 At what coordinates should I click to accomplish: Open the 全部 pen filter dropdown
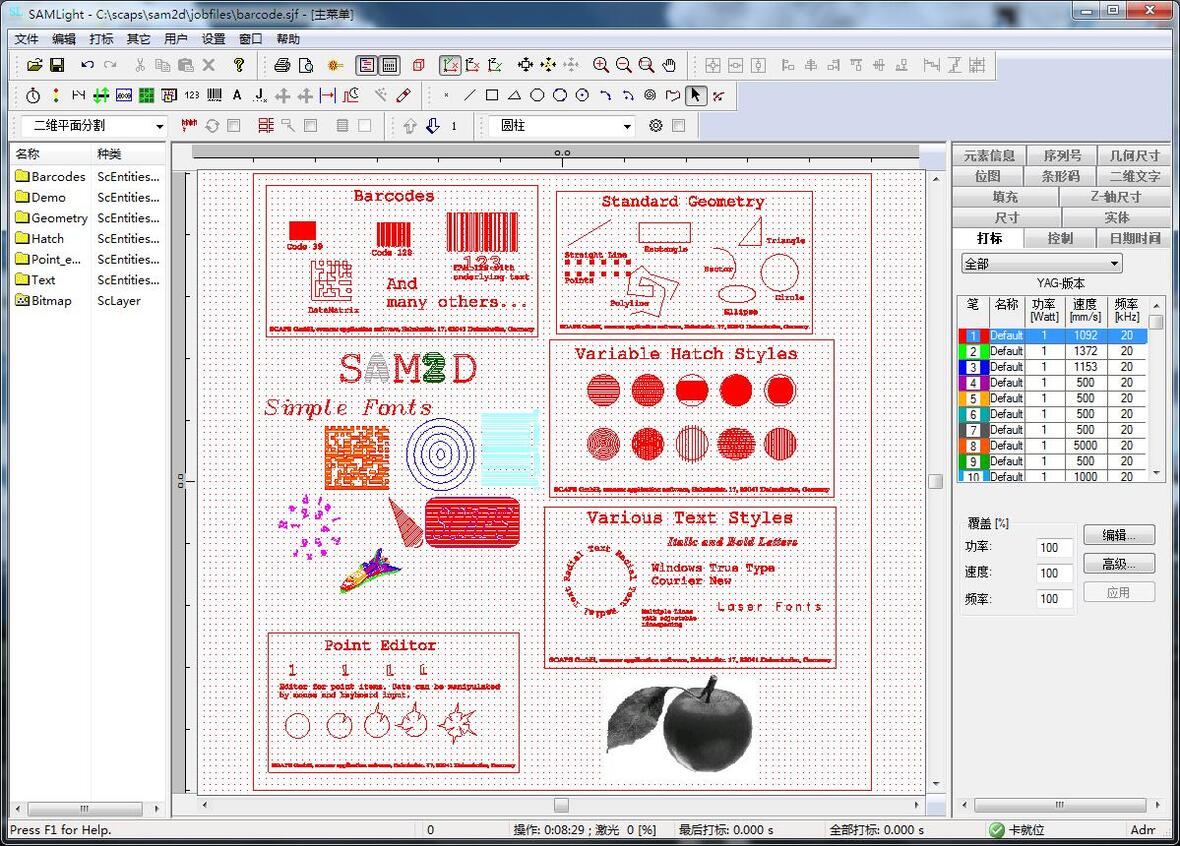click(x=1042, y=263)
